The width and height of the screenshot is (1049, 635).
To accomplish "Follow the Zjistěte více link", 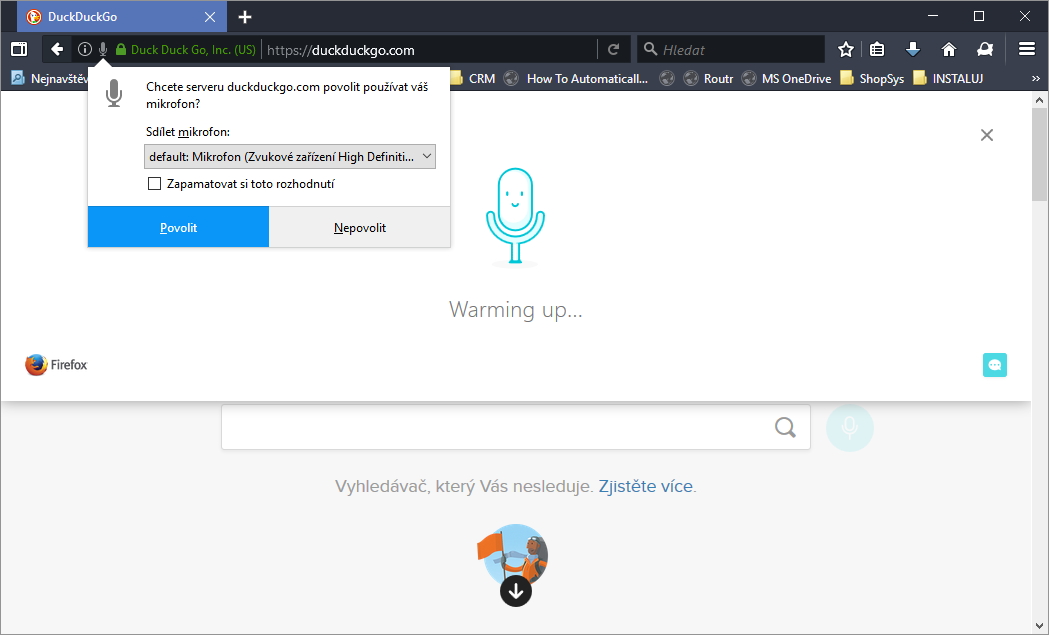I will point(646,486).
